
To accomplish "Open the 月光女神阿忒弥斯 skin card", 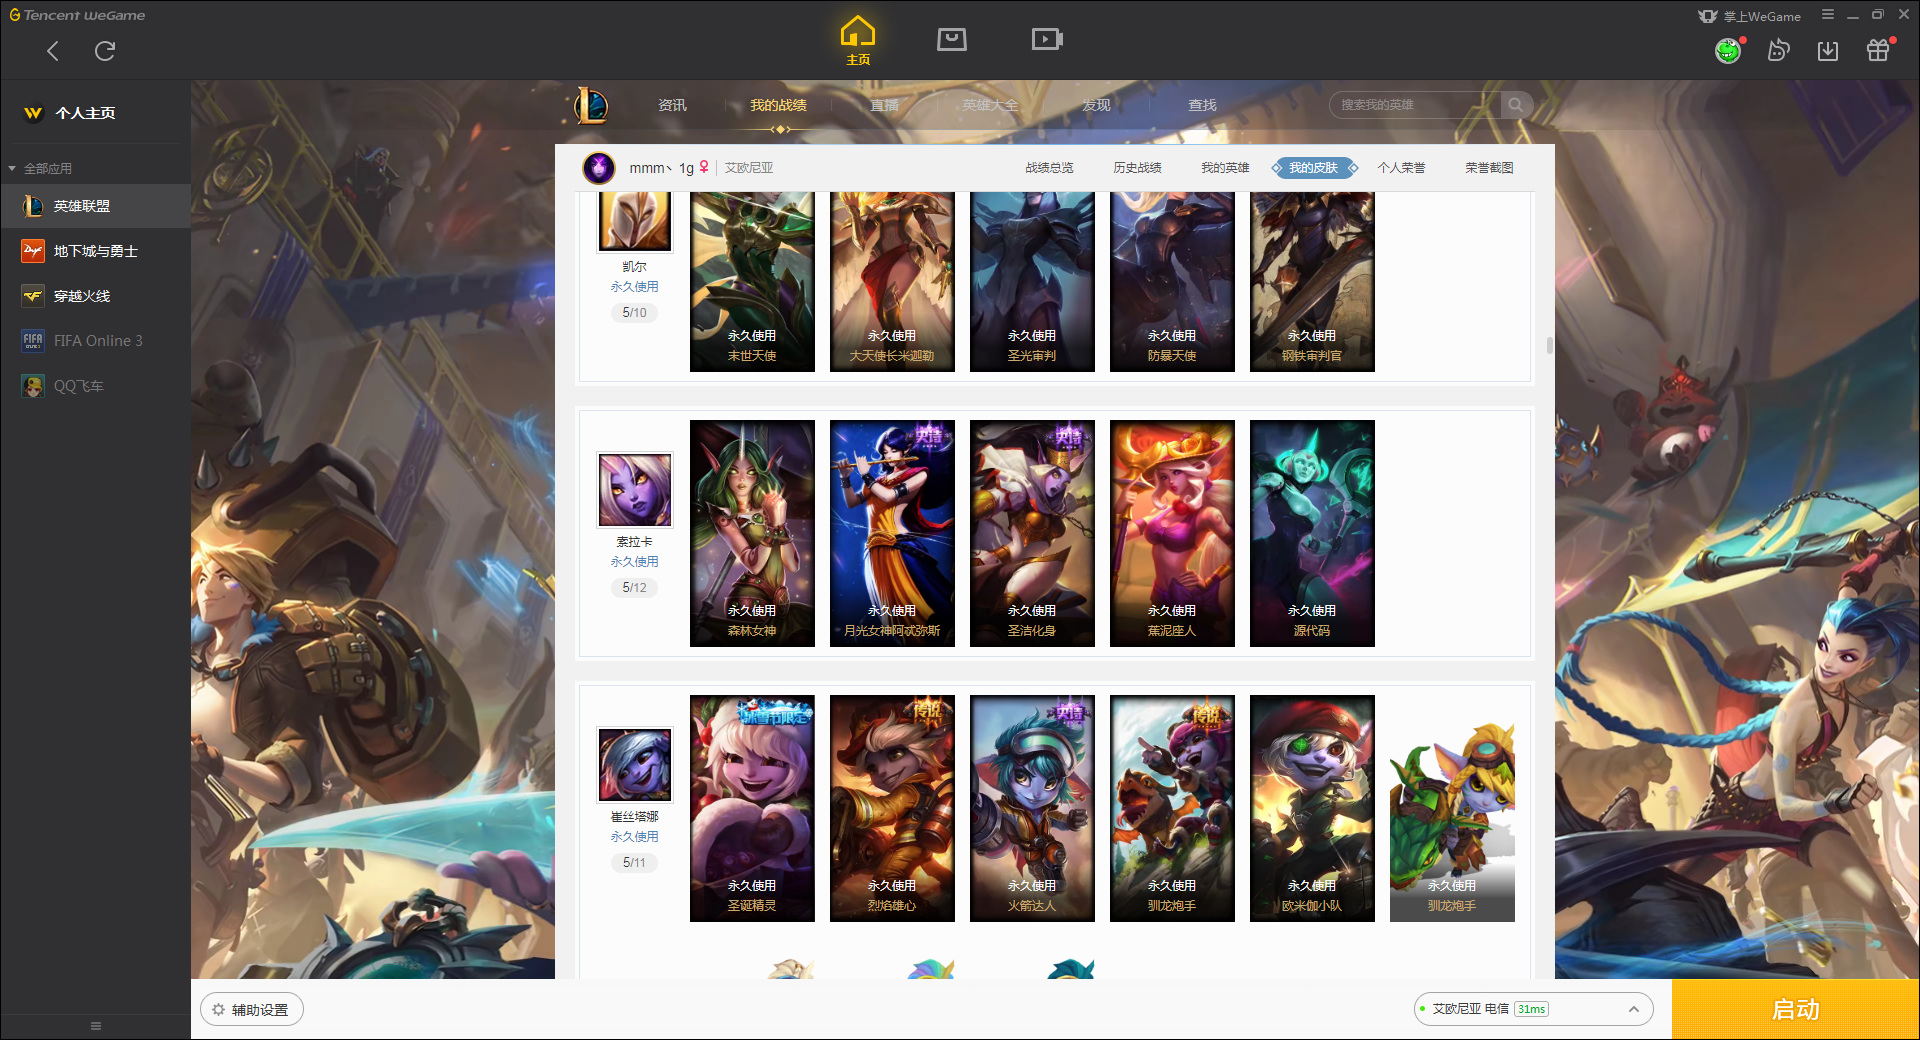I will tap(892, 533).
